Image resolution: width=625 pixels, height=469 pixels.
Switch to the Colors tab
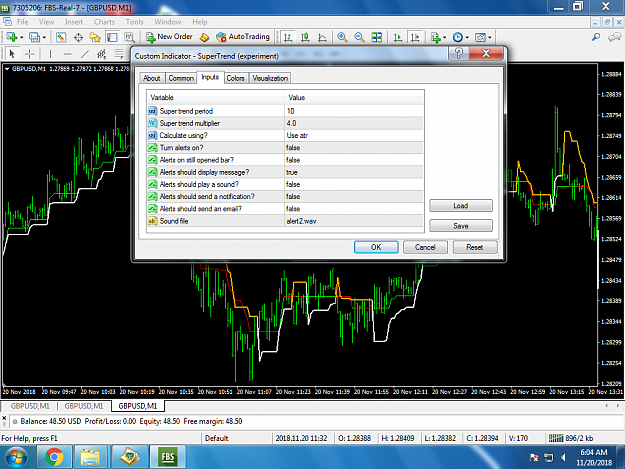coord(236,78)
